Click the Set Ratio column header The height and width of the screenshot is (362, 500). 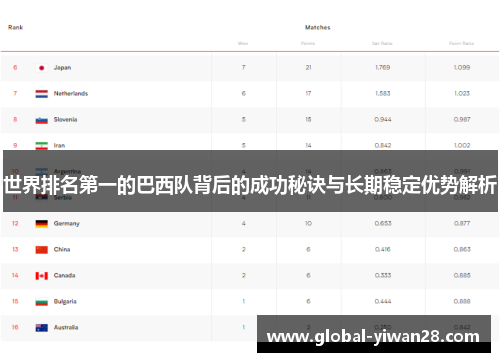(382, 43)
